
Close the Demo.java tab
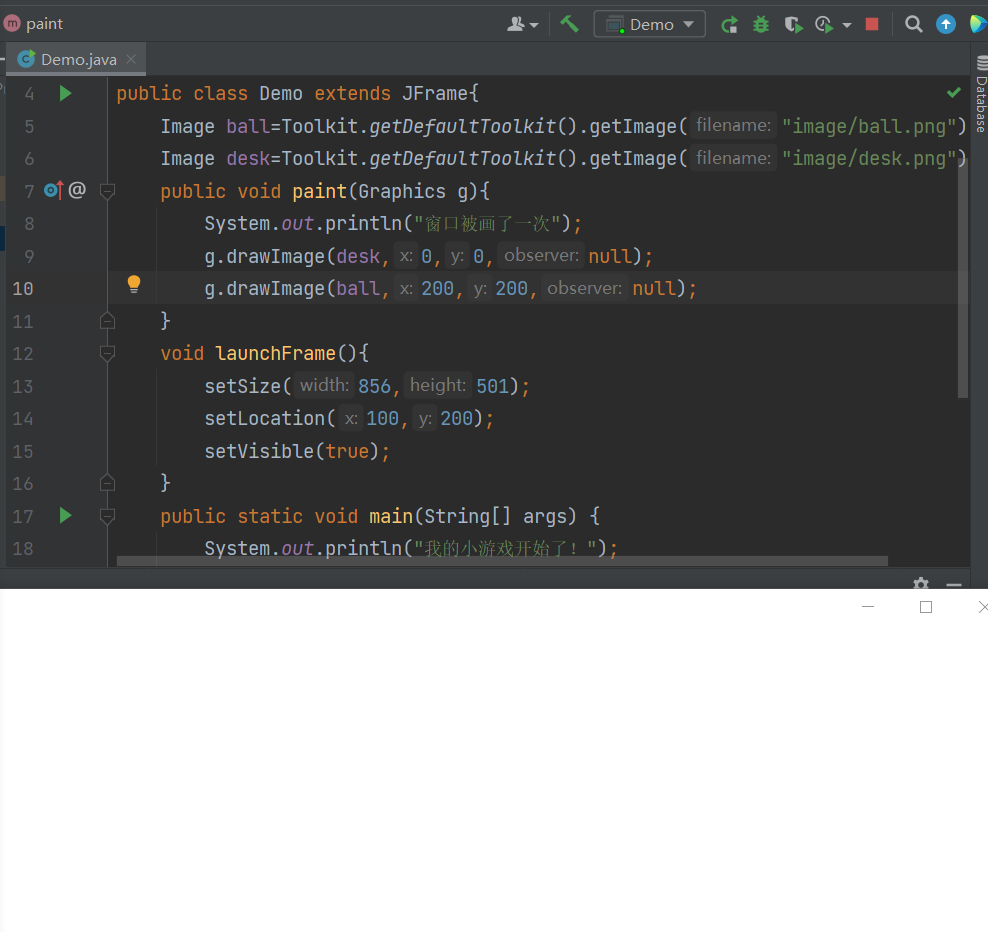[131, 59]
